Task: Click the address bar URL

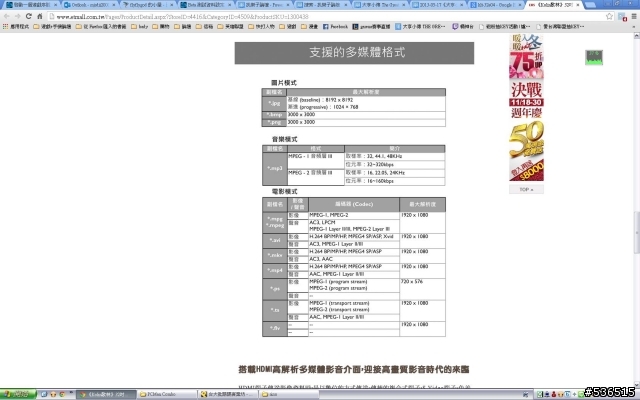Action: [182, 17]
